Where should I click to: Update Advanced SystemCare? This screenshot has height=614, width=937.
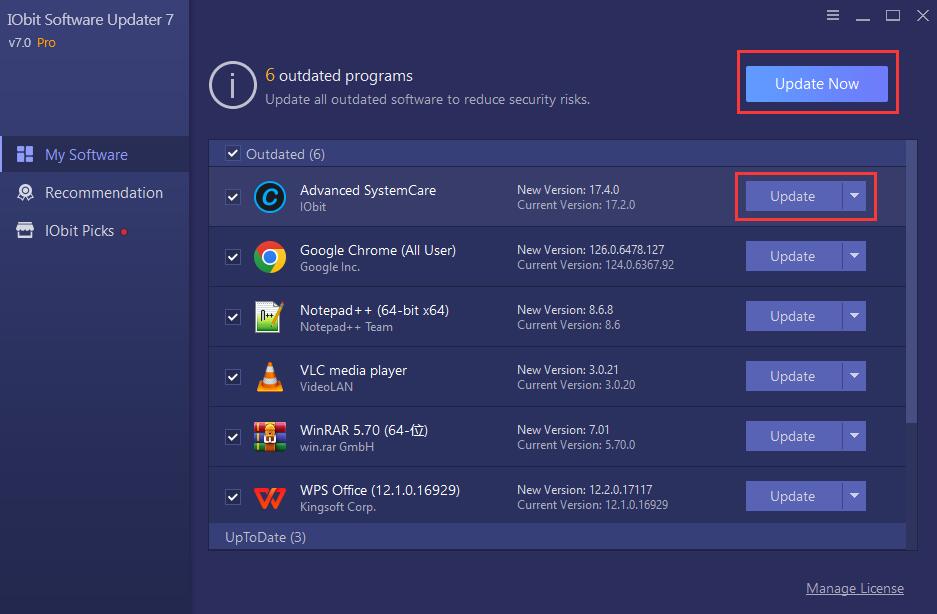tap(794, 196)
